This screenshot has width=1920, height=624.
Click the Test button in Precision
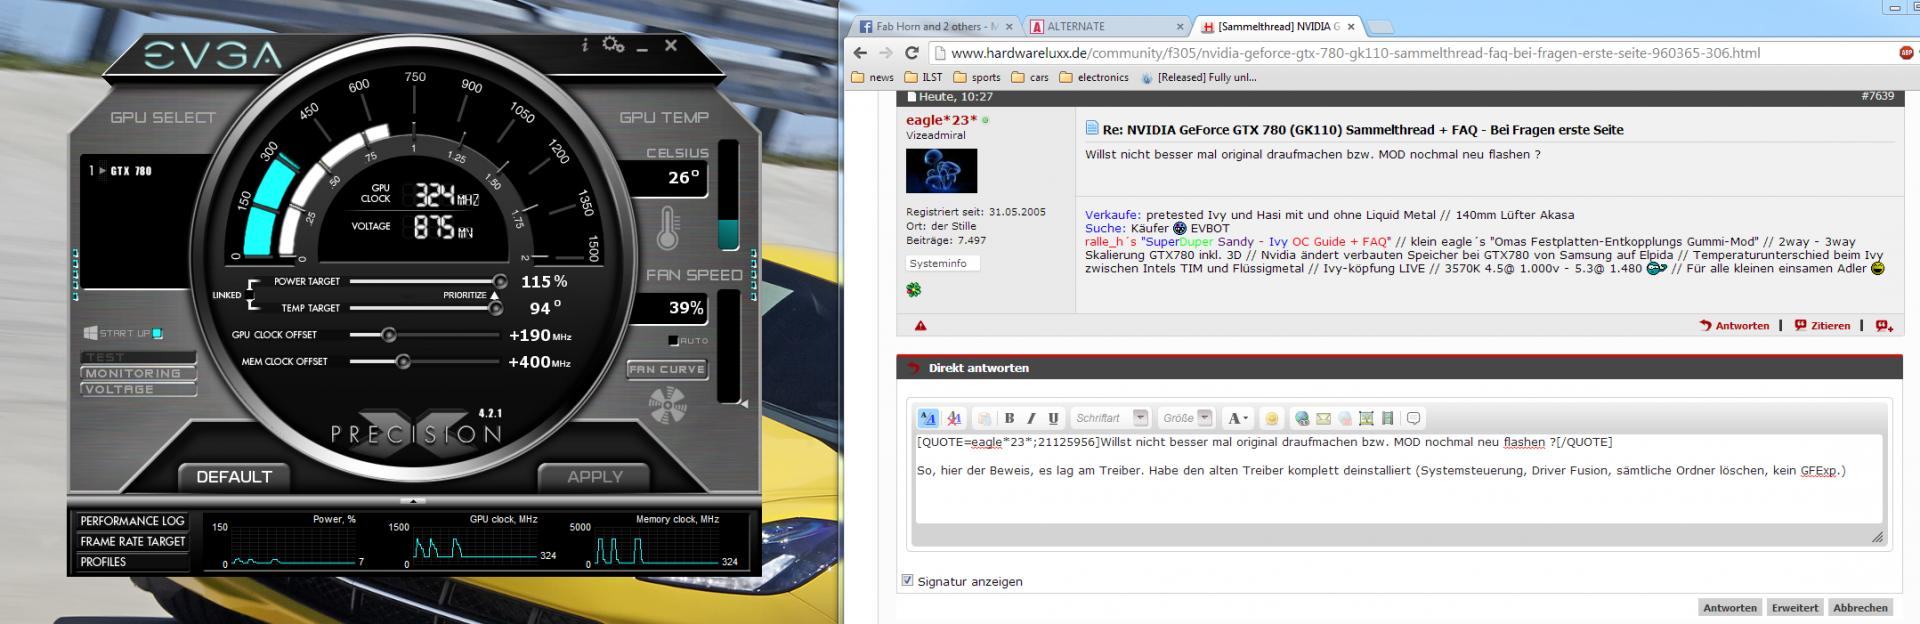tap(138, 357)
